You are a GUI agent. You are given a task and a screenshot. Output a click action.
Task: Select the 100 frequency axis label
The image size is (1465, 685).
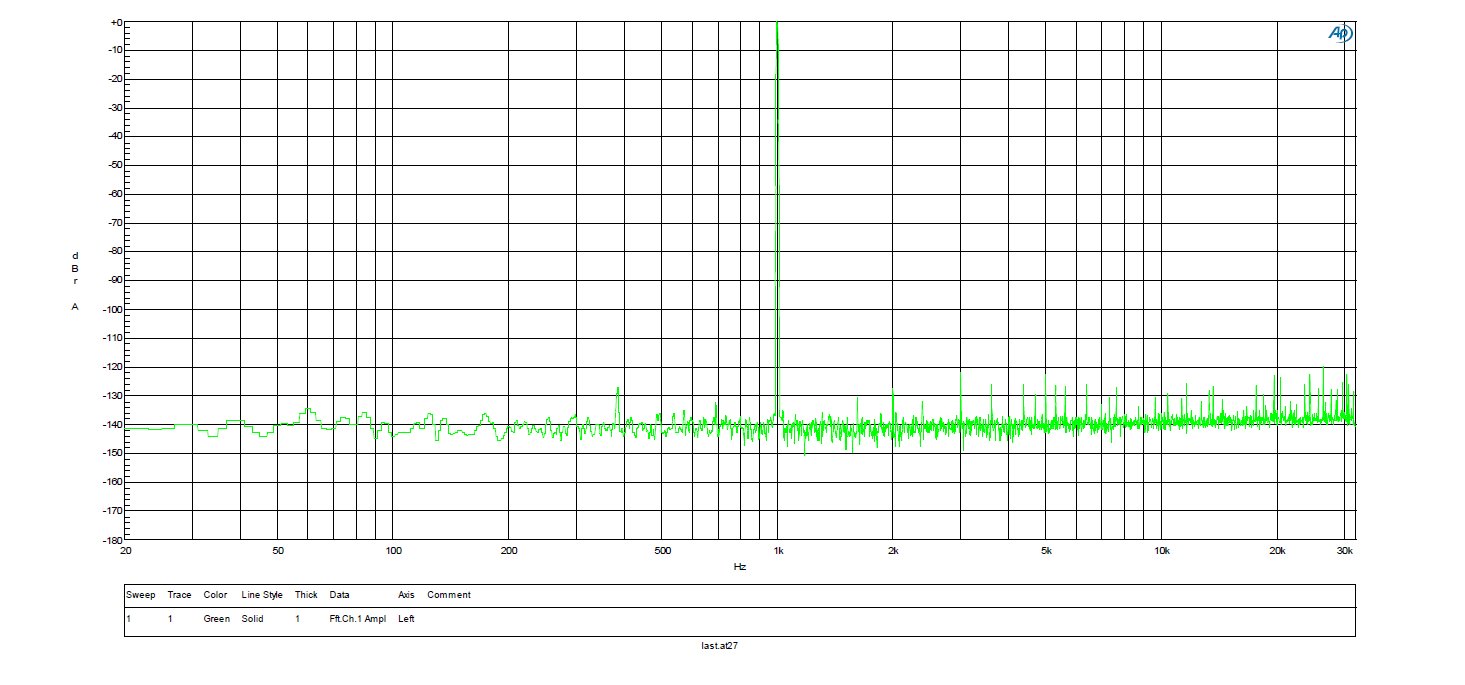[x=393, y=551]
